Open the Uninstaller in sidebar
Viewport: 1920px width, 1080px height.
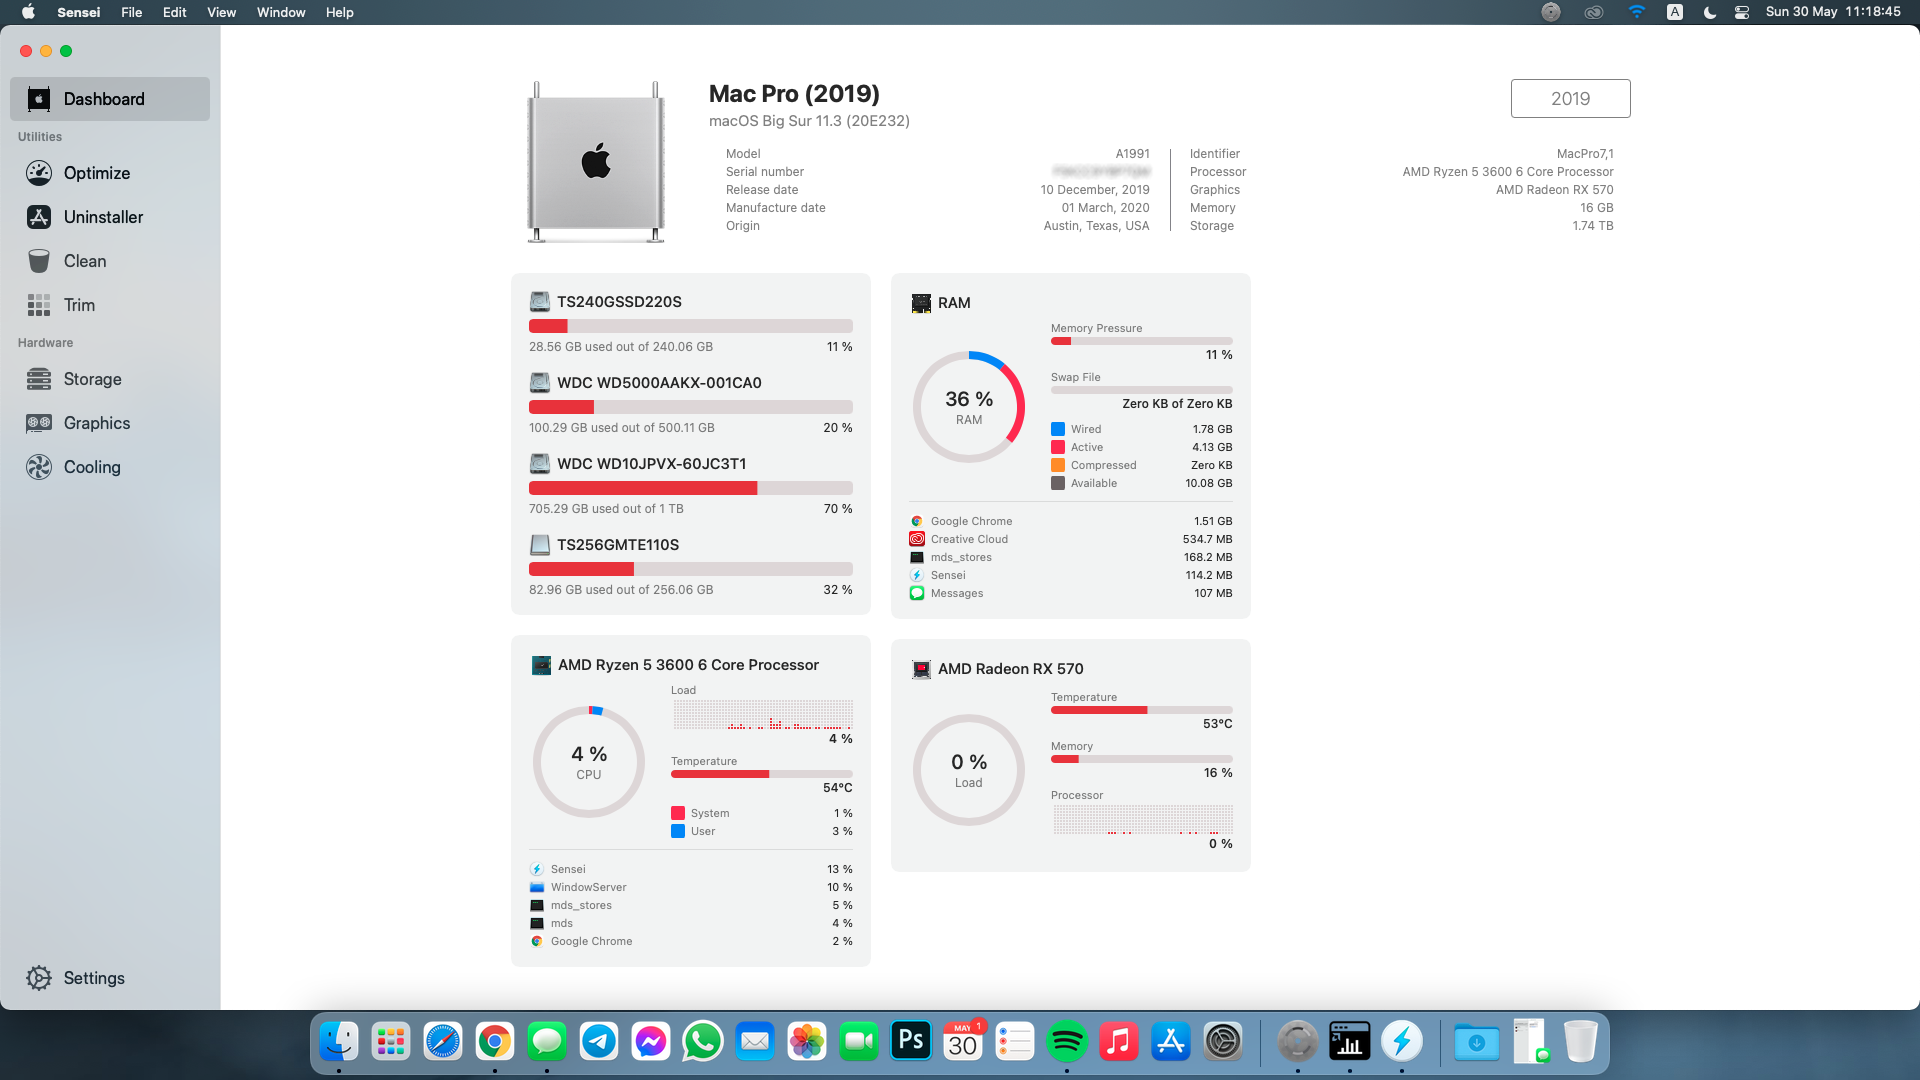(102, 217)
